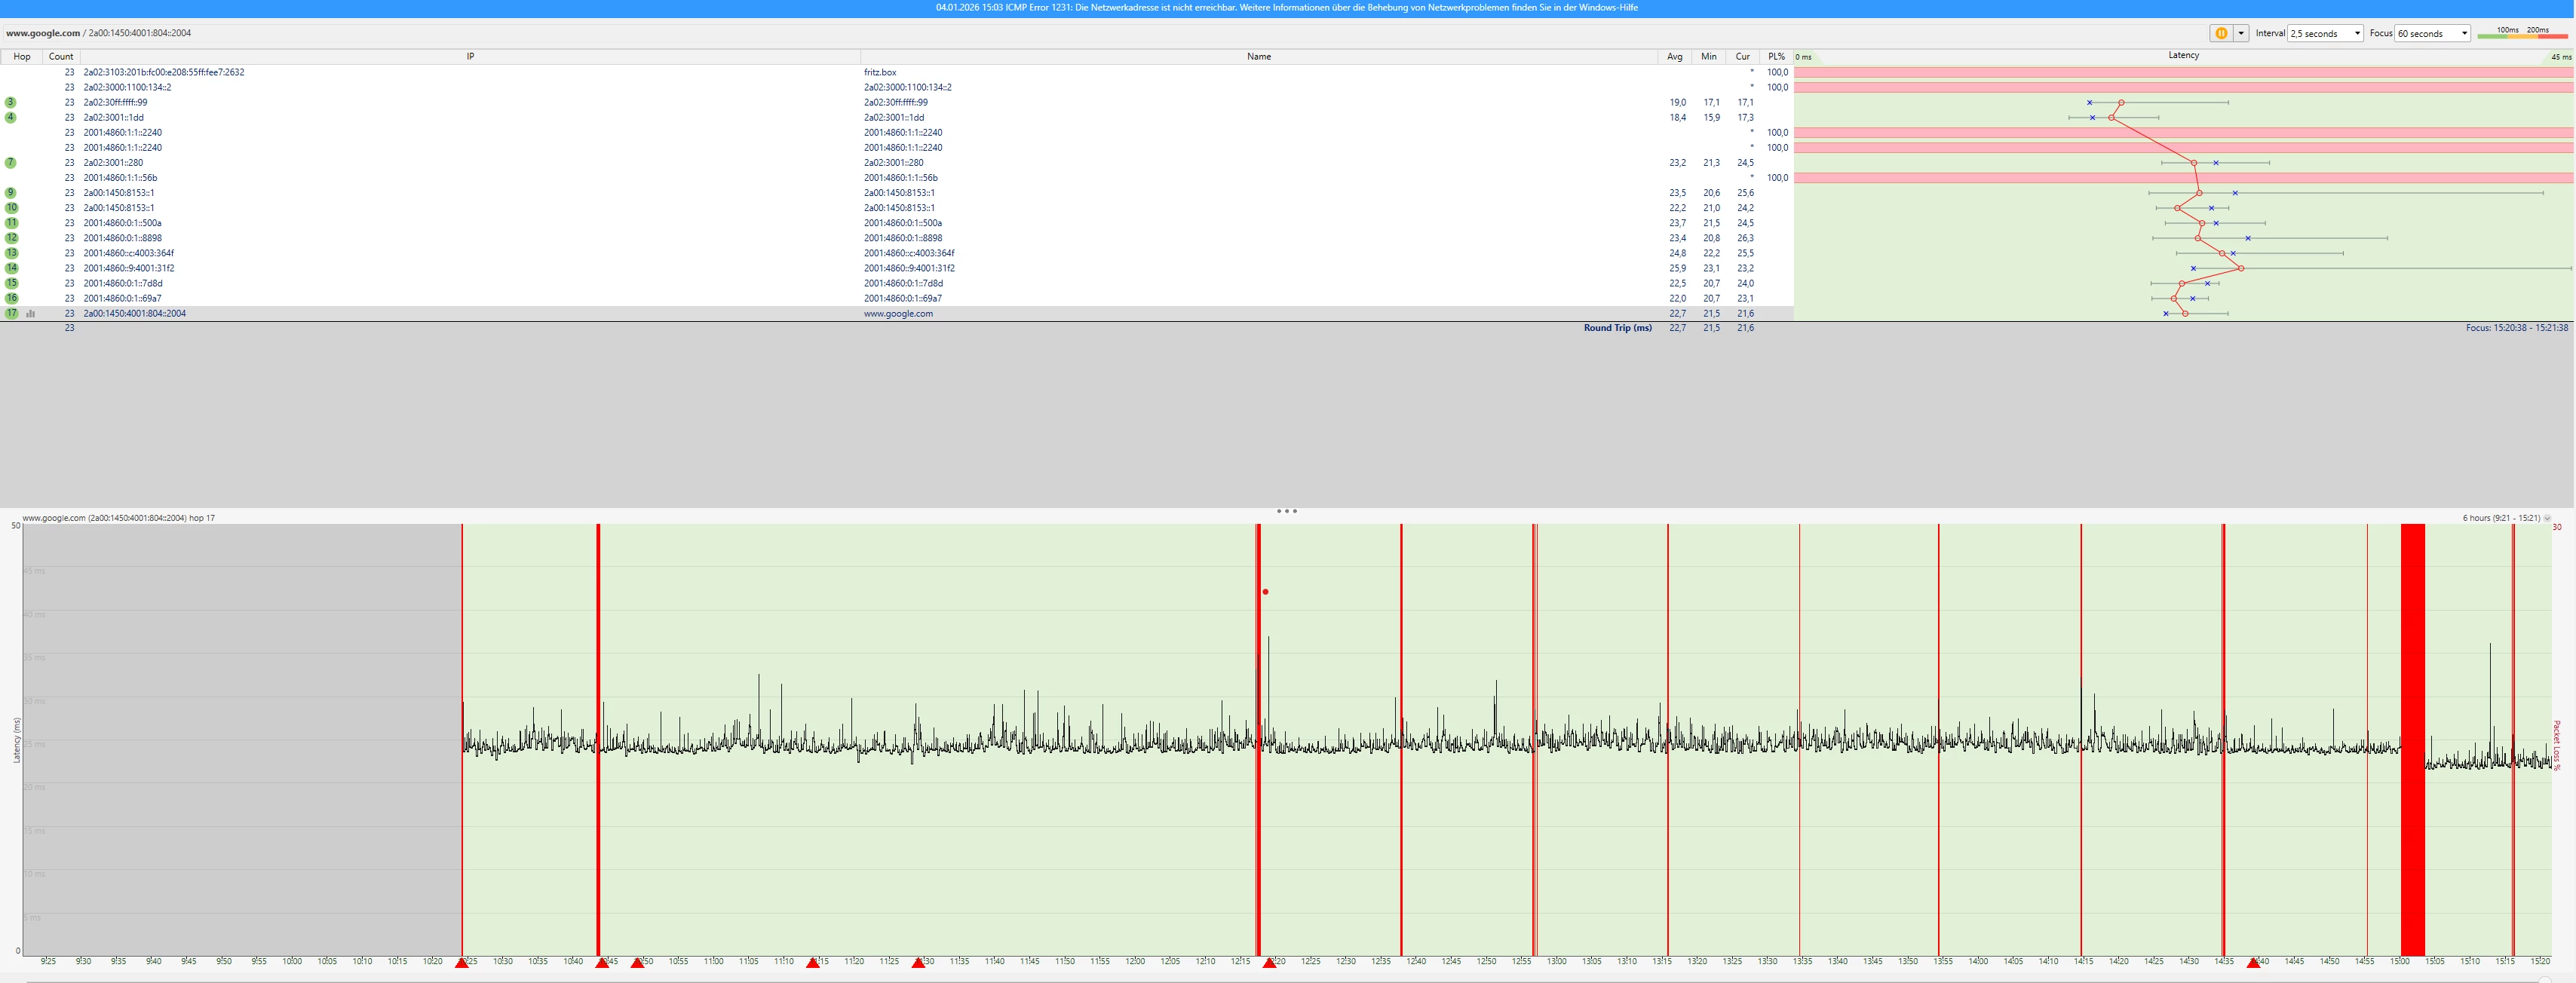
Task: Click the Avg column header
Action: [1675, 56]
